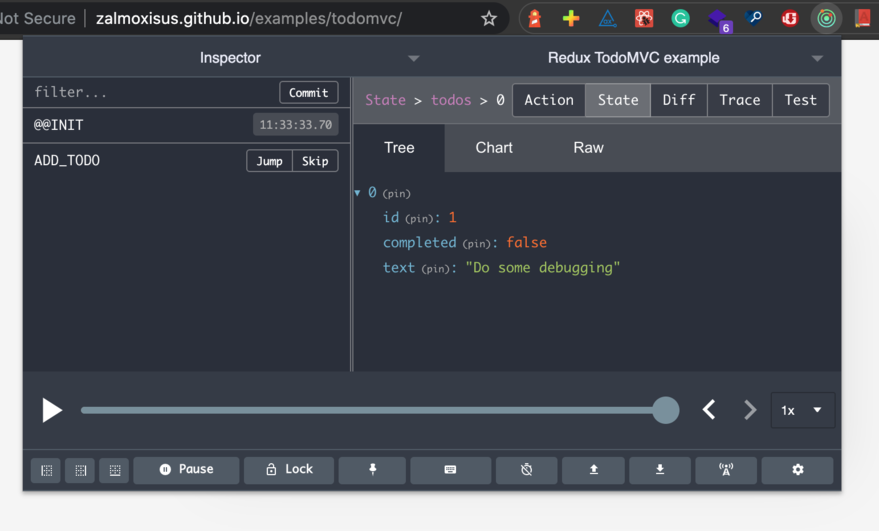The height and width of the screenshot is (531, 879).
Task: Open the keyboard Dispatcher button
Action: tap(450, 470)
